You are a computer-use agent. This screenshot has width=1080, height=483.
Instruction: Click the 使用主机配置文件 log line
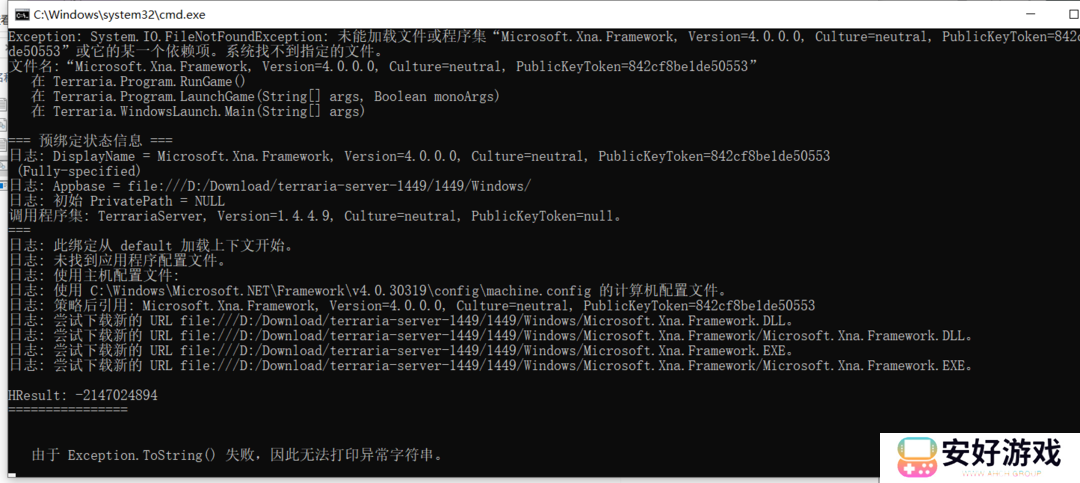pyautogui.click(x=95, y=275)
